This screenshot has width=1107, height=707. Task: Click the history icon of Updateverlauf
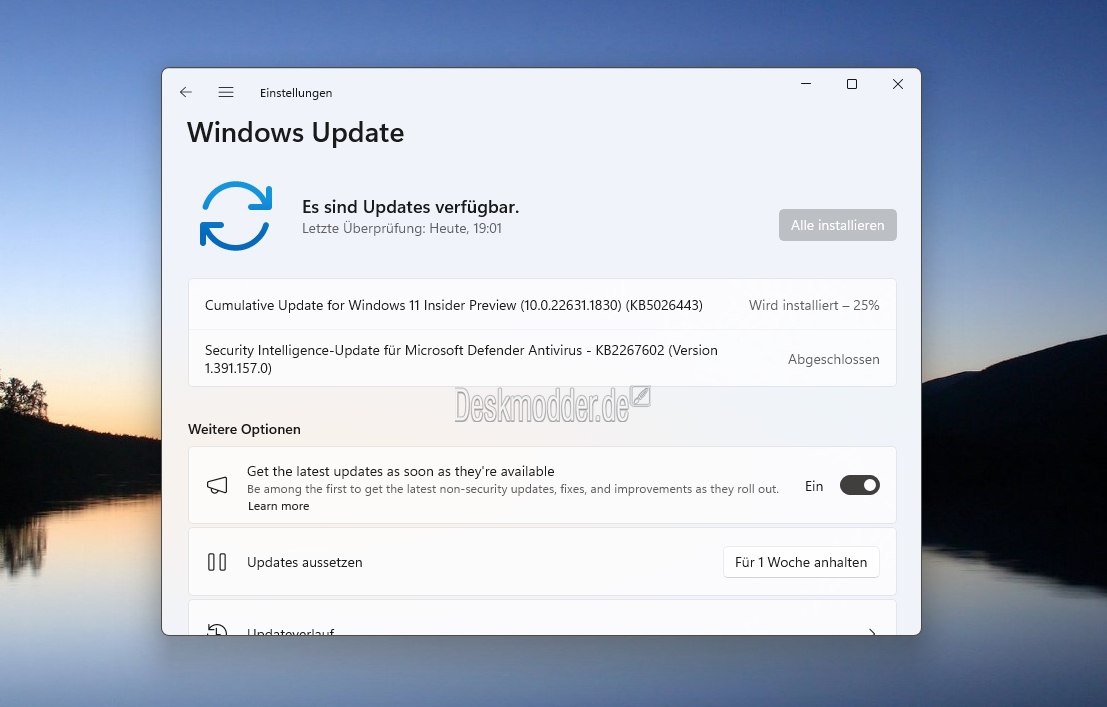pyautogui.click(x=217, y=629)
